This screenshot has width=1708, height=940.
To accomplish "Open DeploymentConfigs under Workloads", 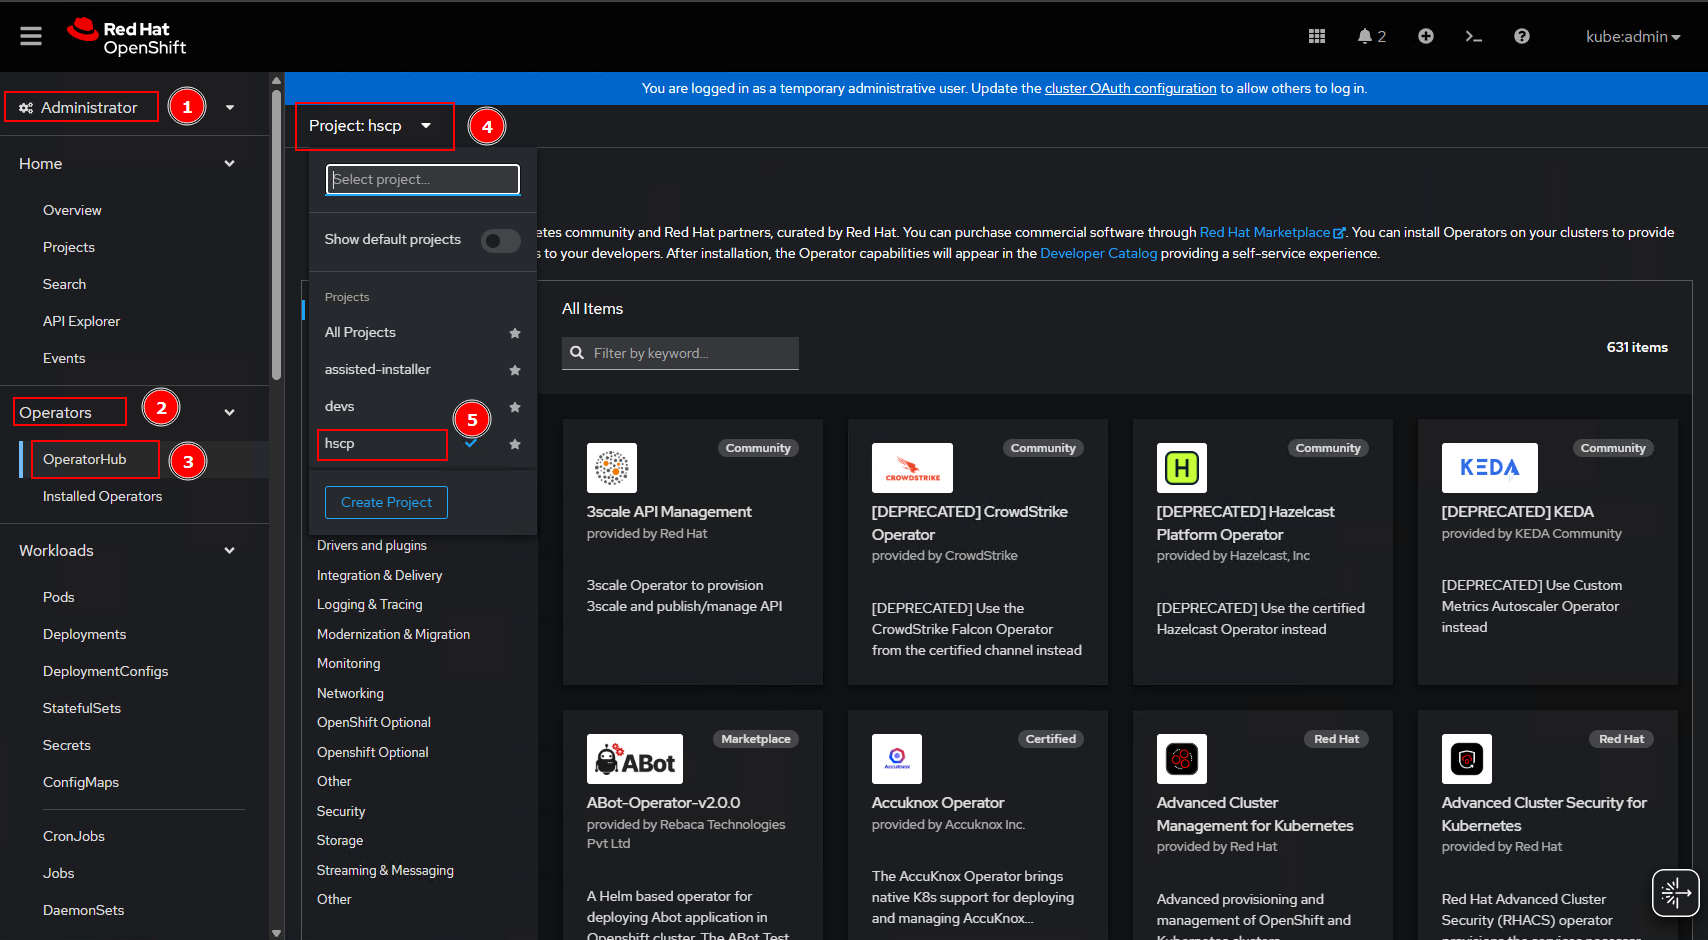I will [105, 672].
